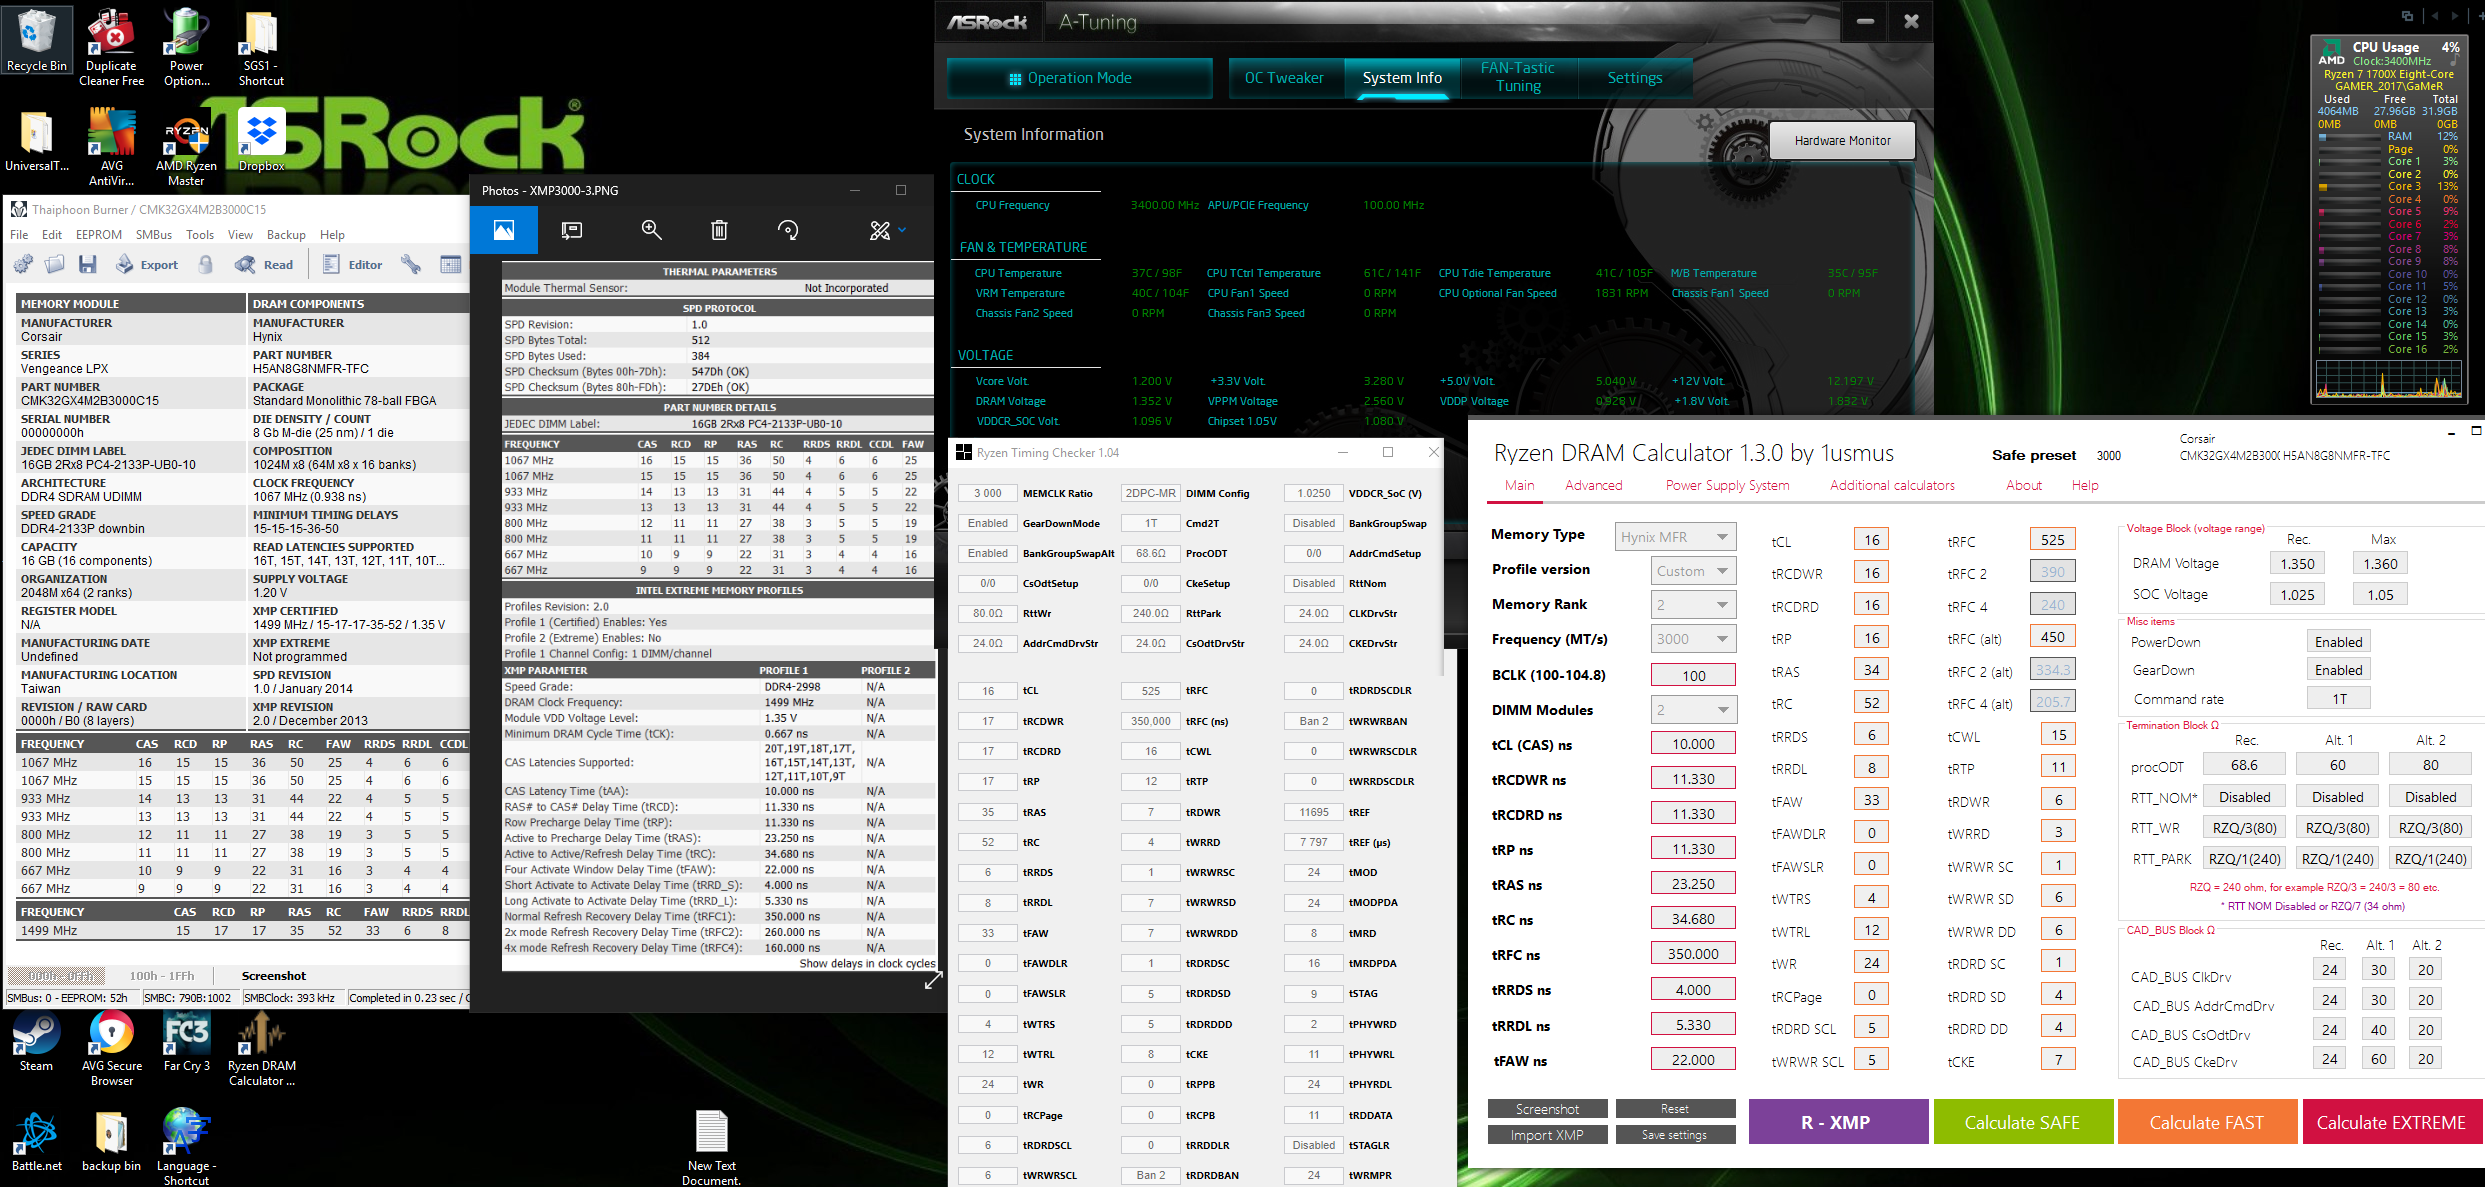Select Operation Mode tab in A-Tuning
The height and width of the screenshot is (1187, 2485).
1079,78
